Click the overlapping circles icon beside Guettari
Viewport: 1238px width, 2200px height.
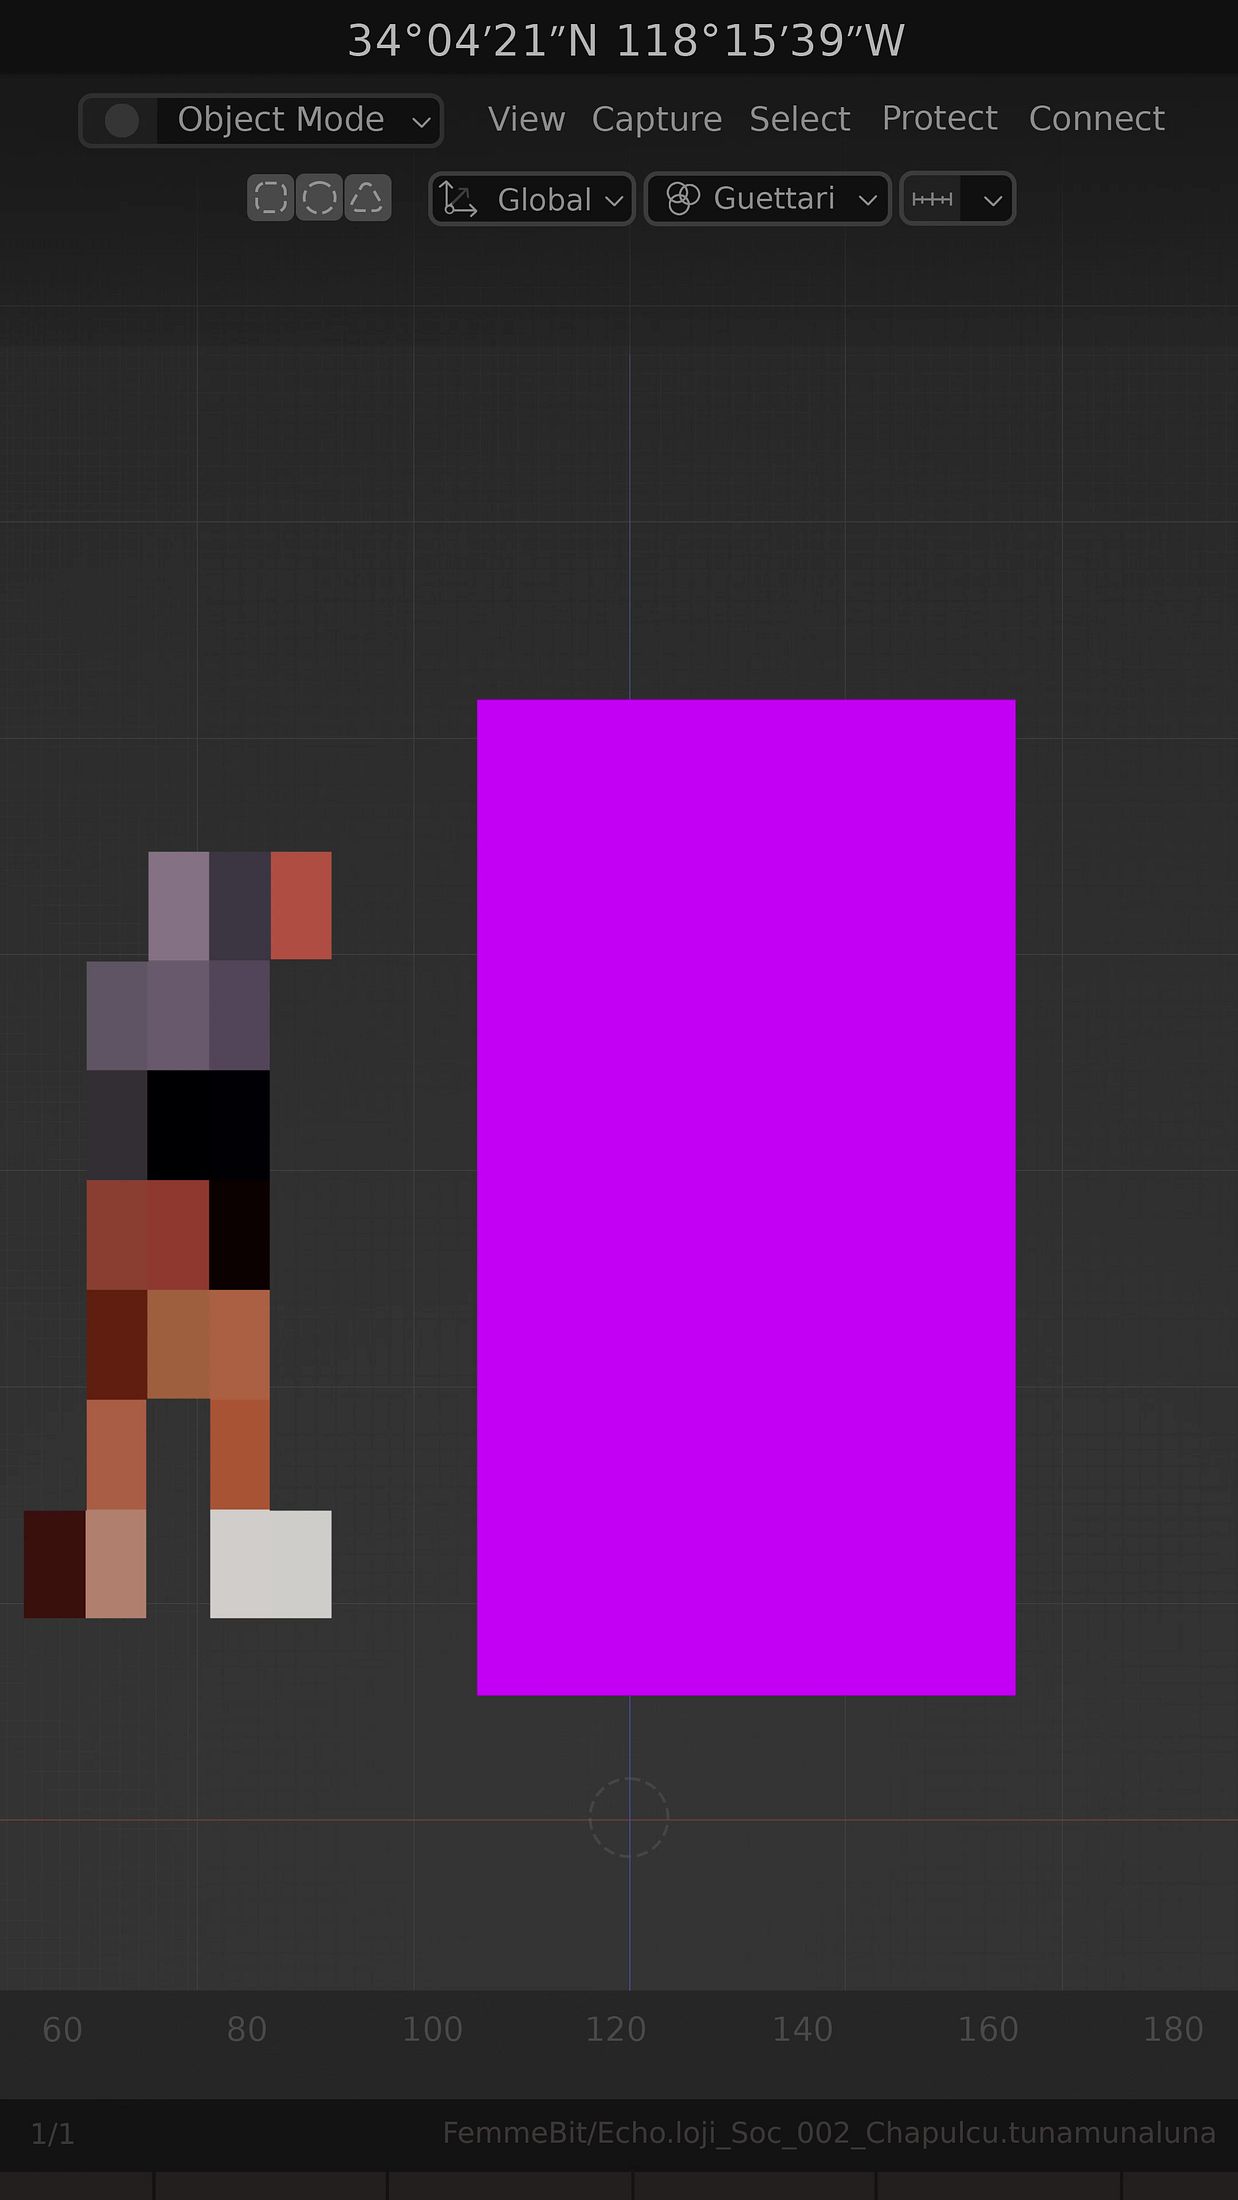(682, 199)
